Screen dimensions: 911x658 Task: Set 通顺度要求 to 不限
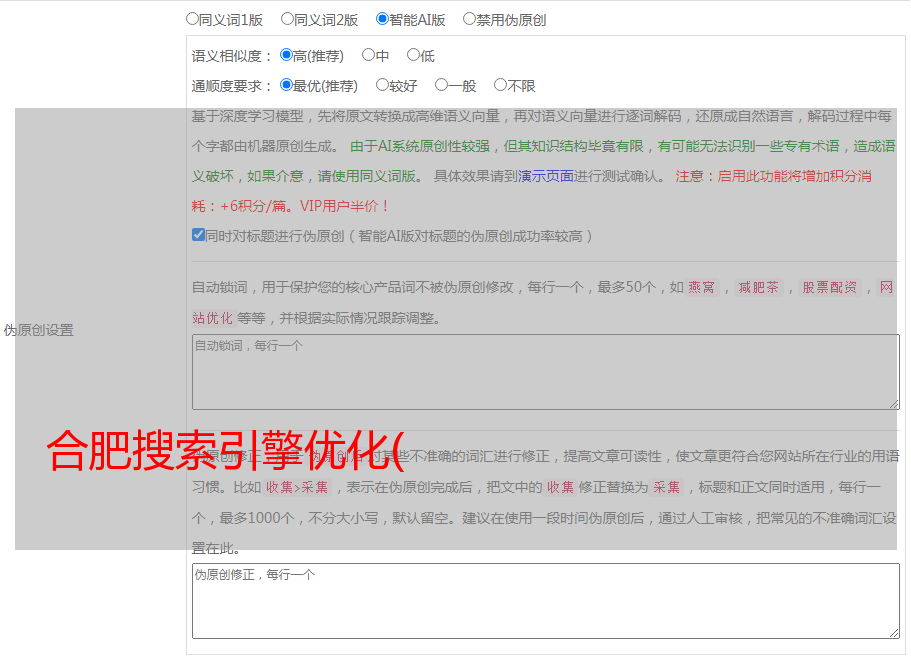[x=500, y=85]
